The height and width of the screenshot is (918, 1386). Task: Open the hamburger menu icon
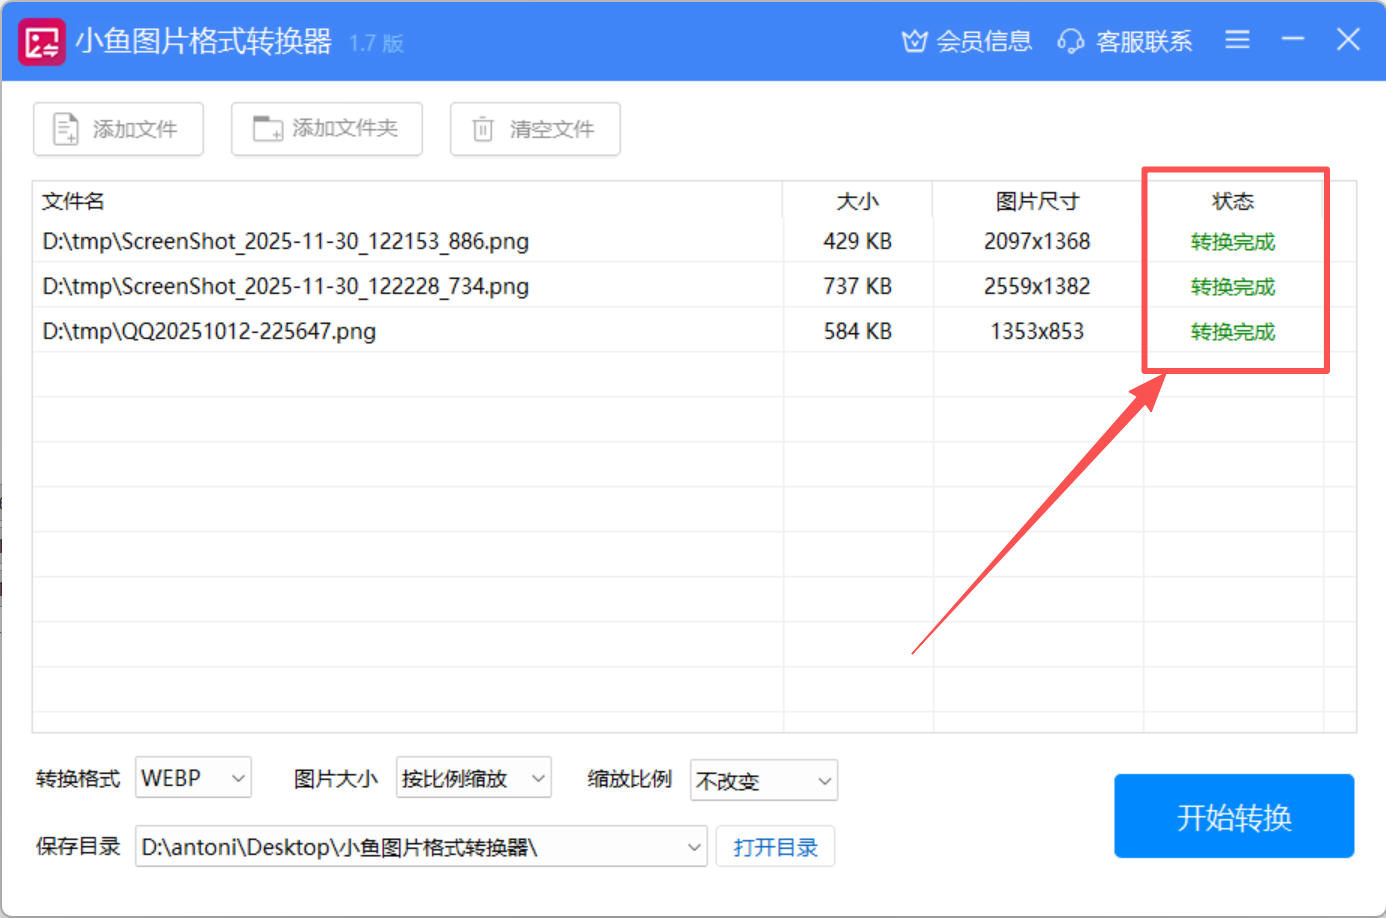[1237, 40]
